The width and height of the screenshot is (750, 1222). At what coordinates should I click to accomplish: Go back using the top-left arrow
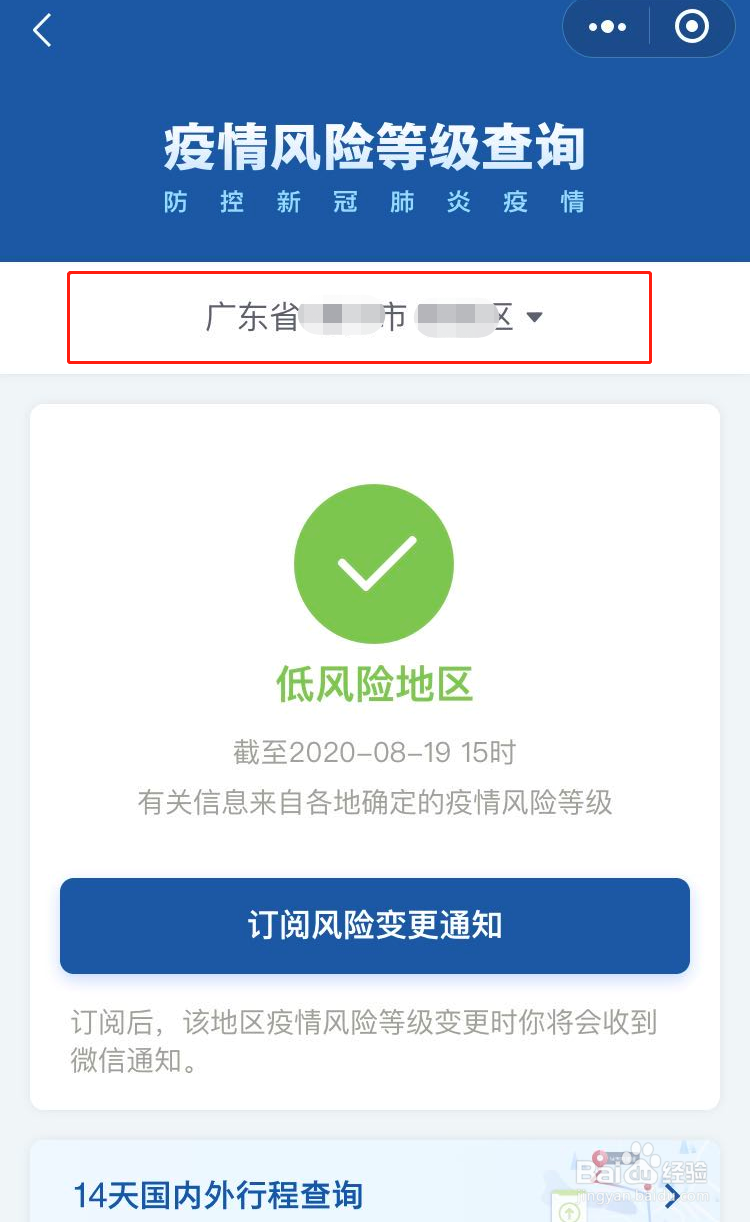click(41, 31)
